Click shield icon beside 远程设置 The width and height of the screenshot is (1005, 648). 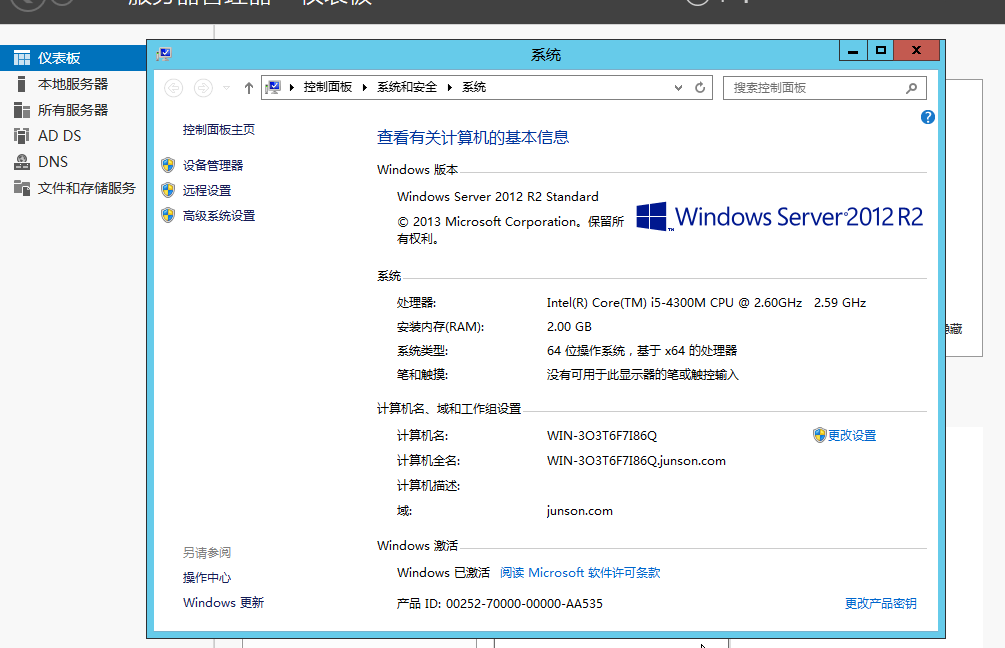(x=168, y=190)
